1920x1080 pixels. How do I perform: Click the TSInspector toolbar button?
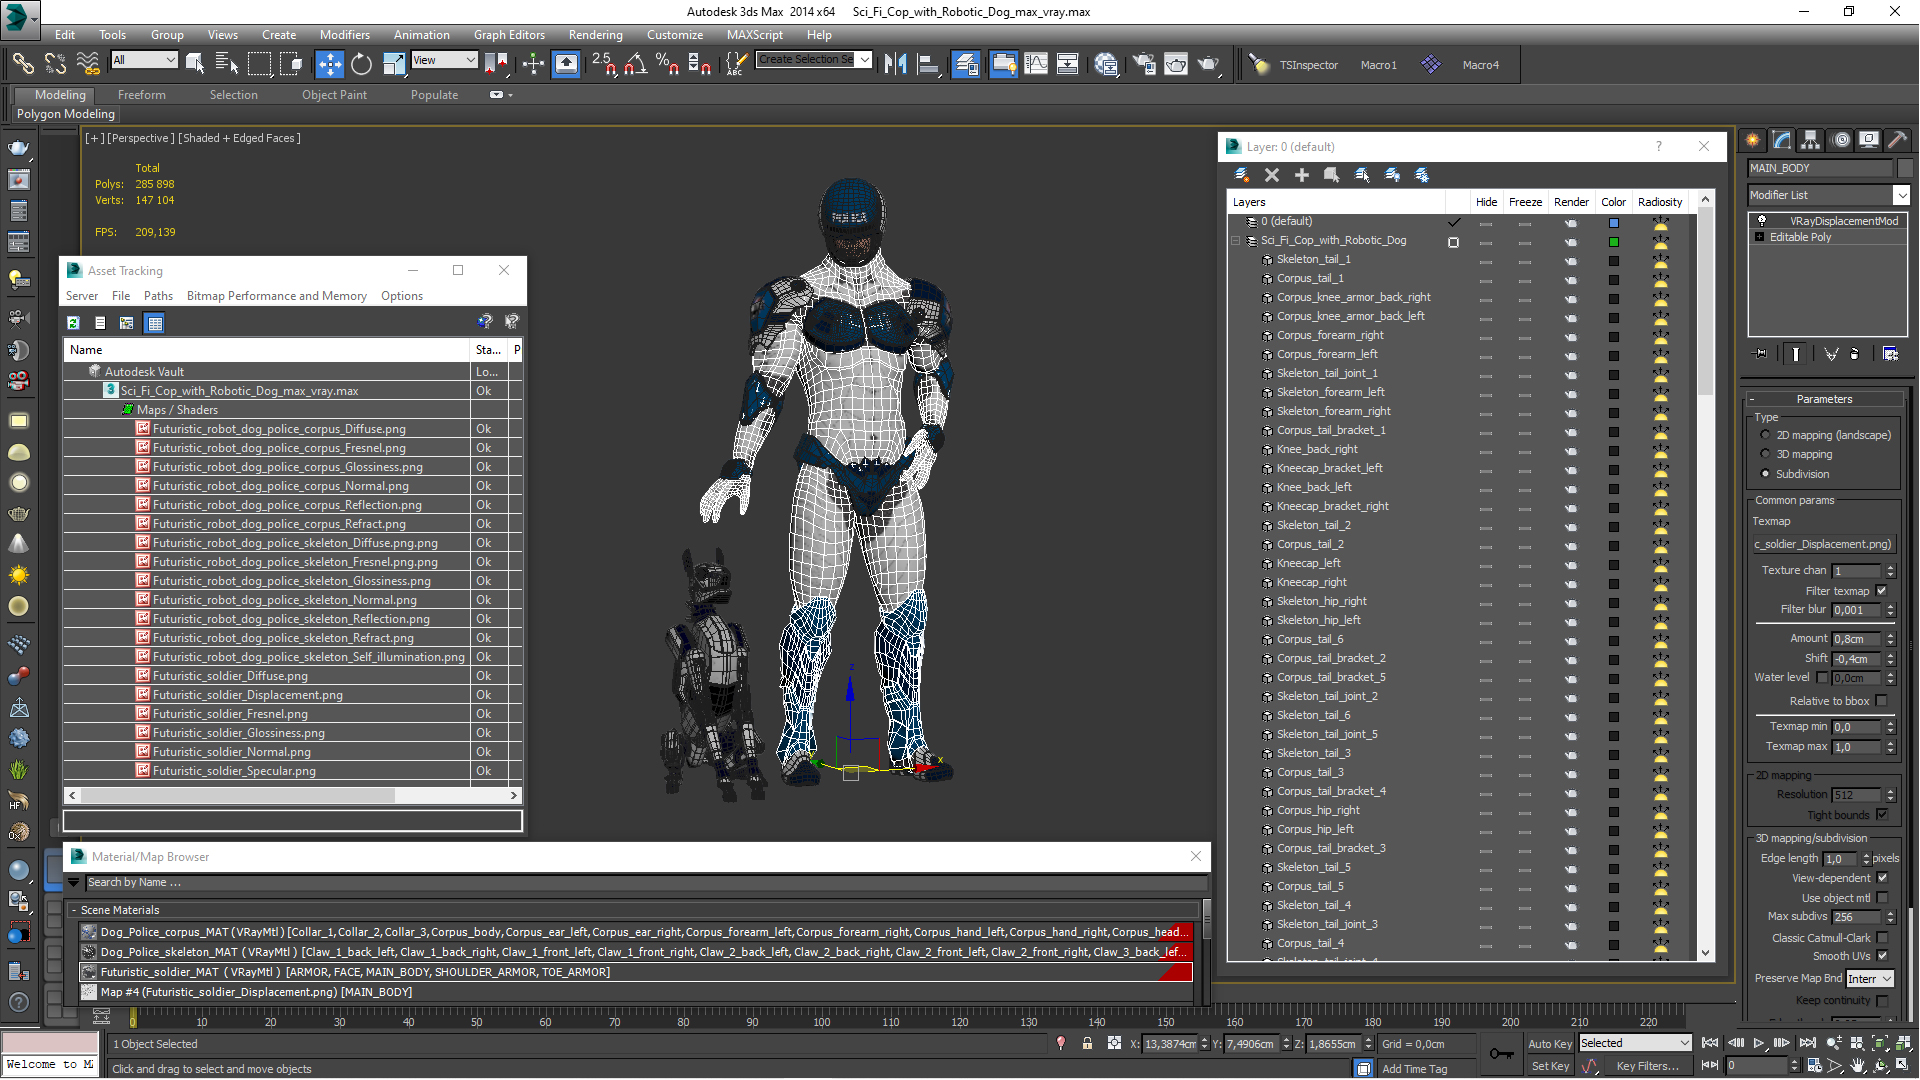1308,65
